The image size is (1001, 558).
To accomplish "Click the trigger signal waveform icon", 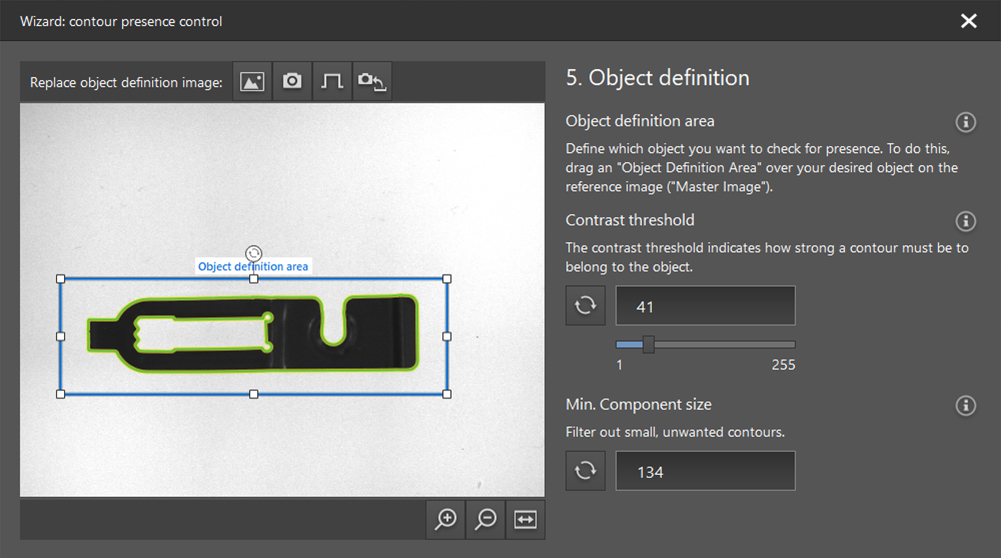I will point(331,82).
